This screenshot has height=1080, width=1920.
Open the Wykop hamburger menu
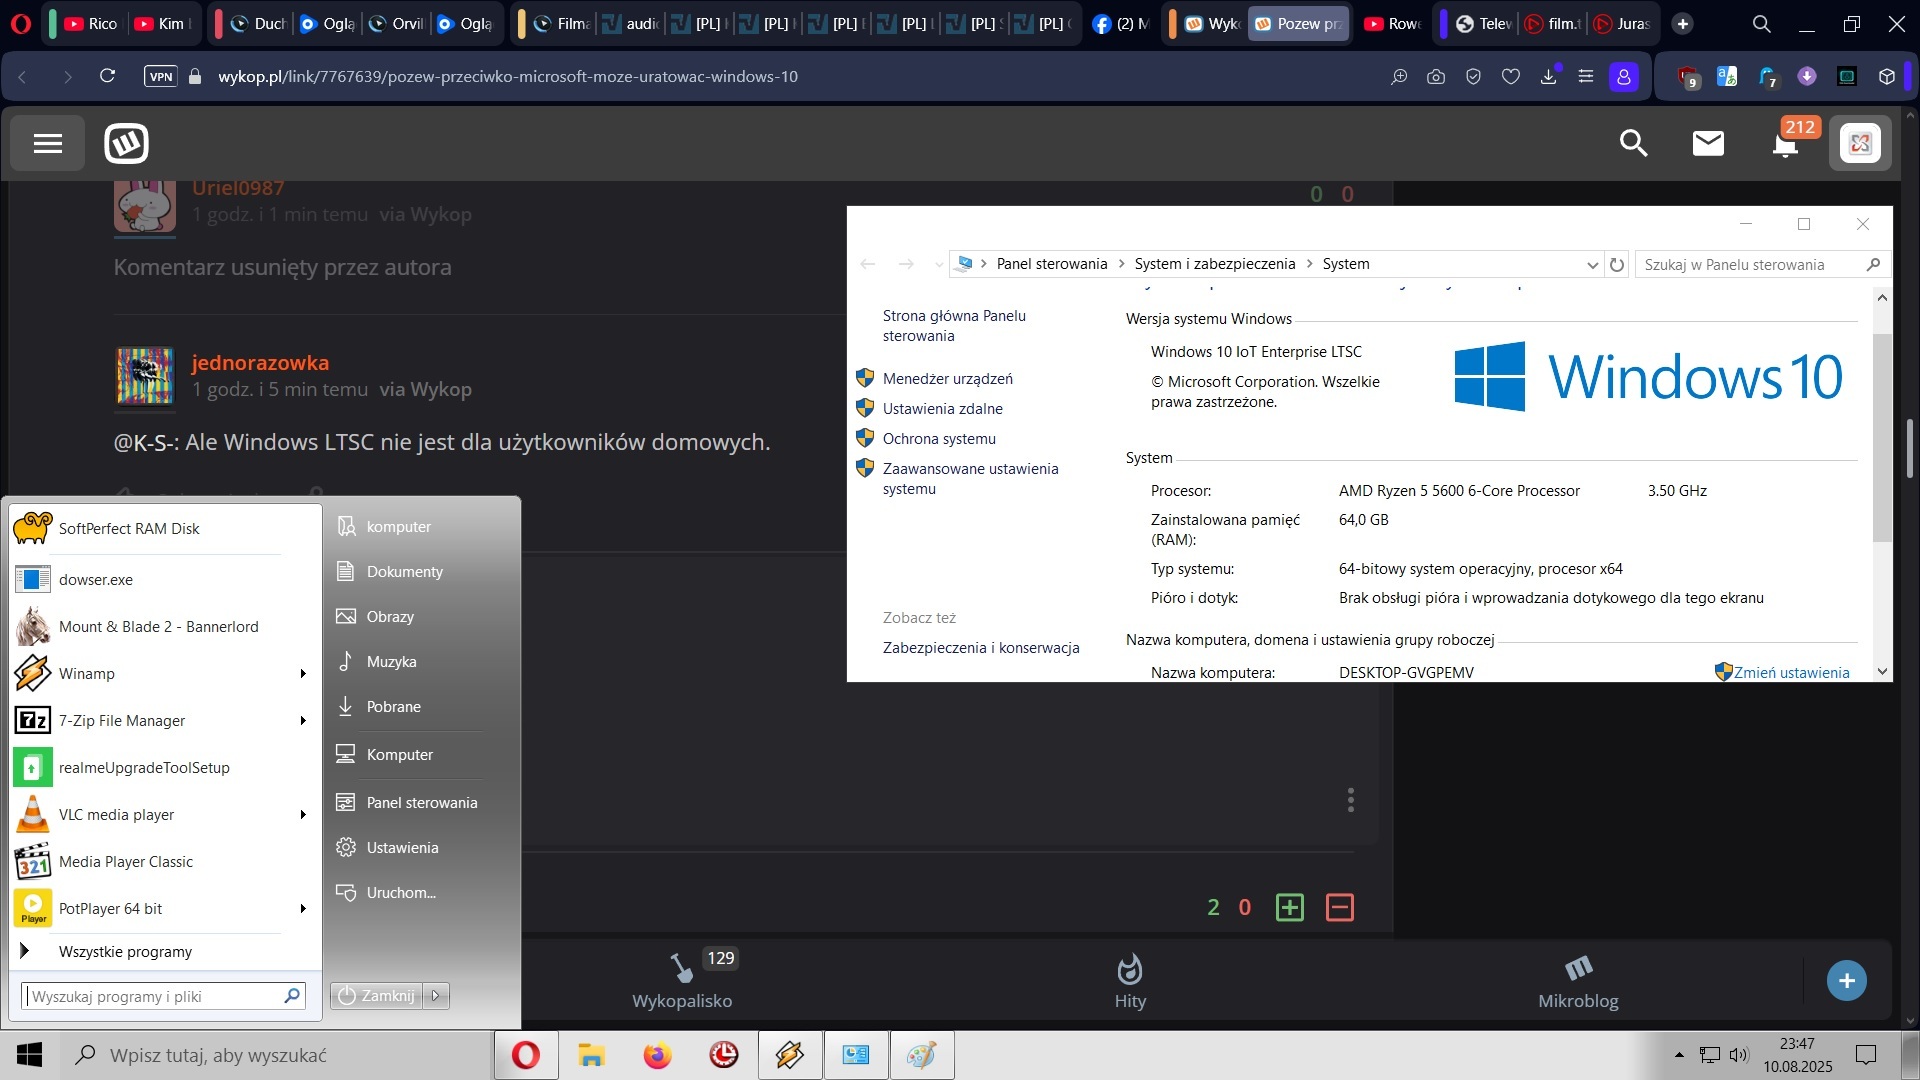pyautogui.click(x=48, y=144)
